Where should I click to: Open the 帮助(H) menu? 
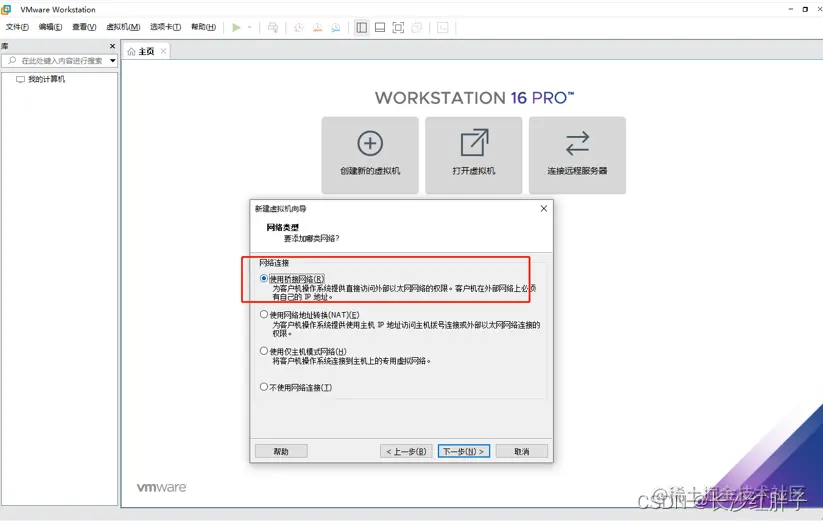tap(204, 27)
